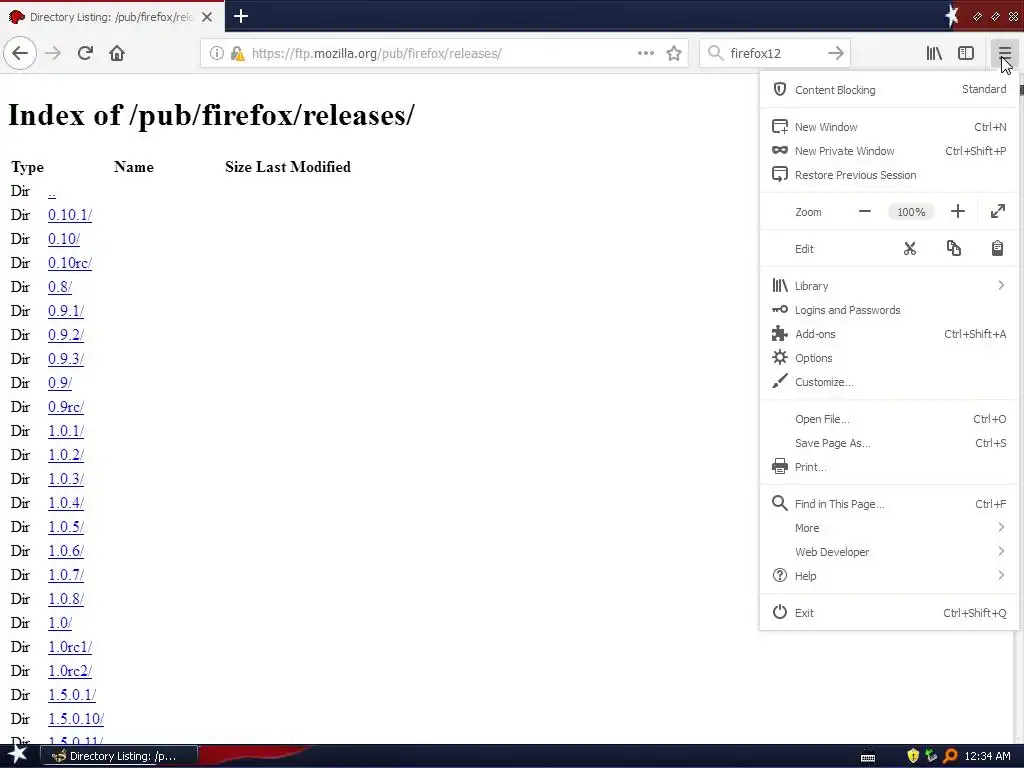The image size is (1024, 768).
Task: Expand the More submenu
Action: point(889,528)
